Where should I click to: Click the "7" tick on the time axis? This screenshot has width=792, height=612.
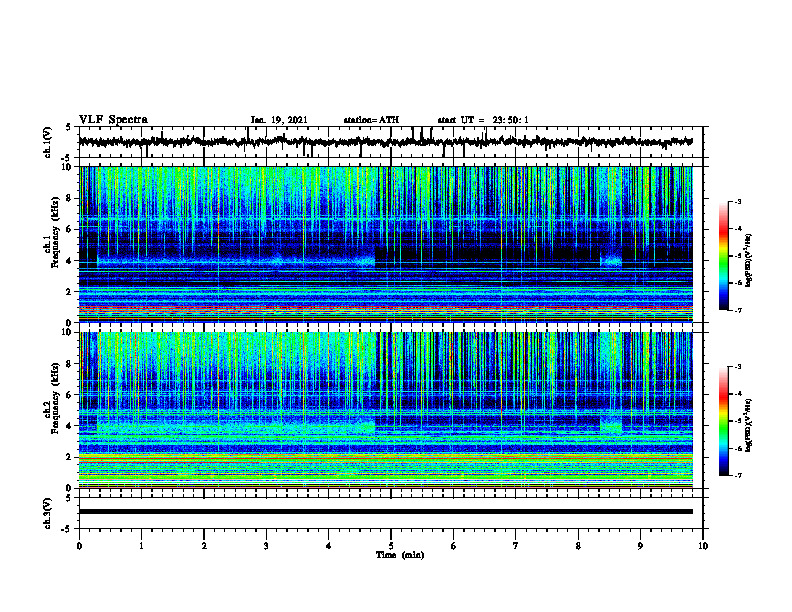[x=516, y=546]
